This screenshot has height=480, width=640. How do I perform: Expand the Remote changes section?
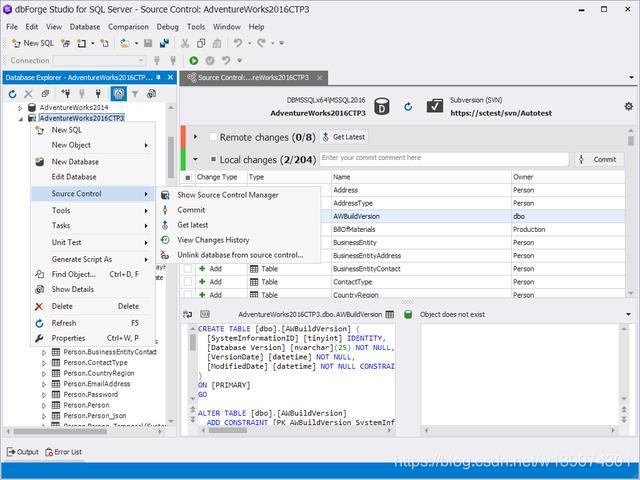tap(196, 137)
